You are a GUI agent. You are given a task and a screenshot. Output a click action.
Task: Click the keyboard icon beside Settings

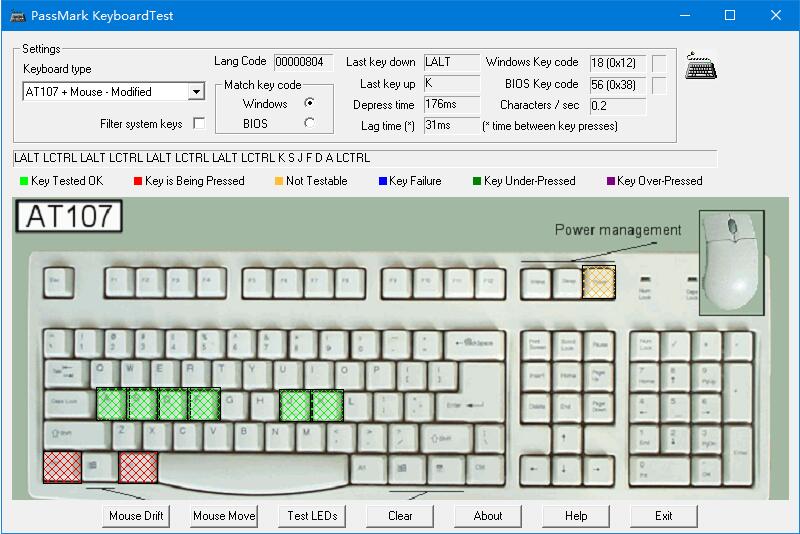coord(701,66)
